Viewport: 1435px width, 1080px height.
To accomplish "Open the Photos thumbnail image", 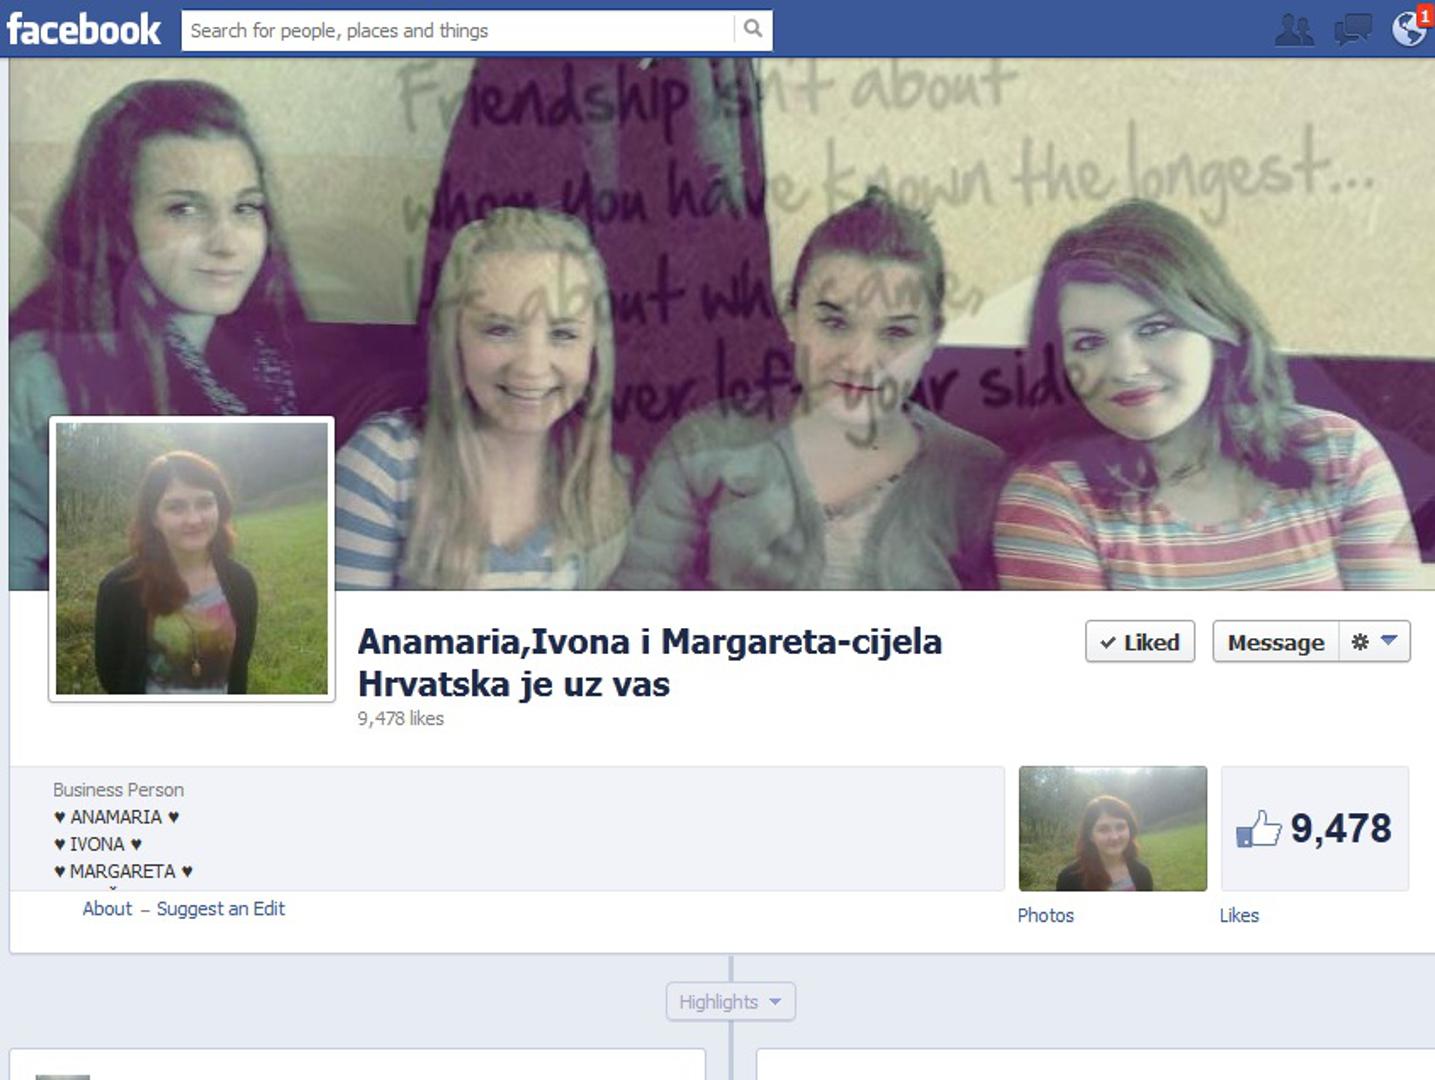I will [x=1112, y=828].
